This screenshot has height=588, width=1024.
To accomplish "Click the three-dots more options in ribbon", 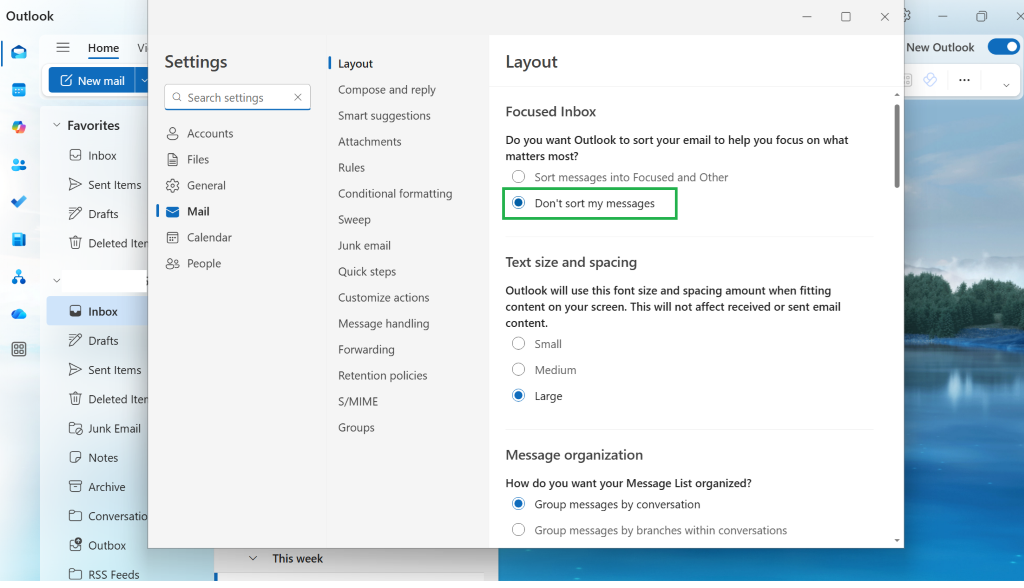I will (964, 80).
